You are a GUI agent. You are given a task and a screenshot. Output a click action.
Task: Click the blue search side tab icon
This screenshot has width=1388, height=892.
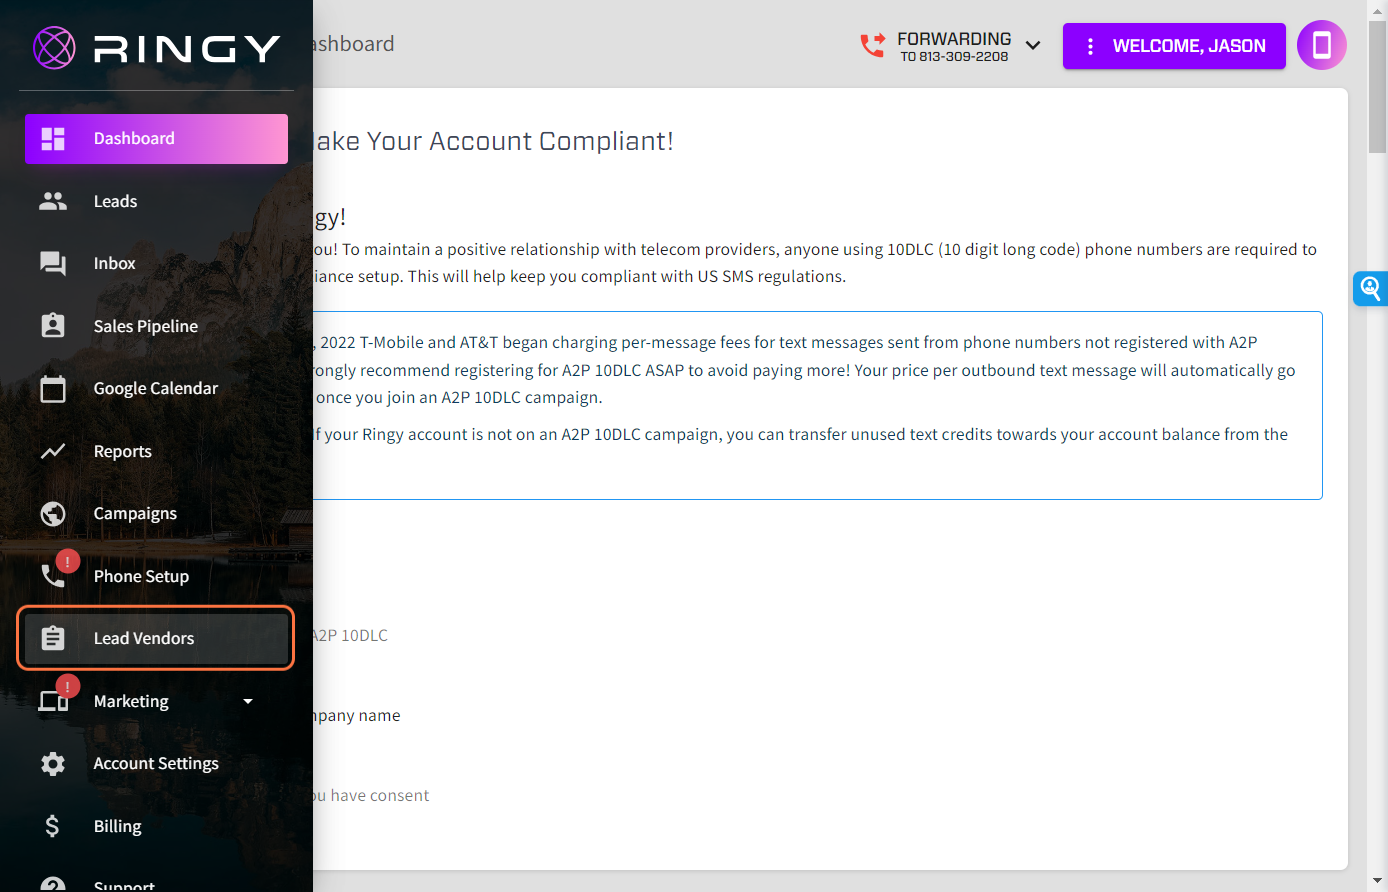1370,289
